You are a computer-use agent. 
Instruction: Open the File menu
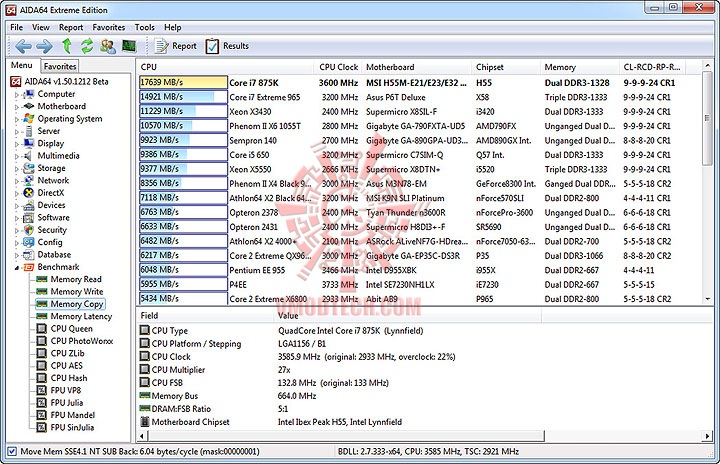point(17,28)
